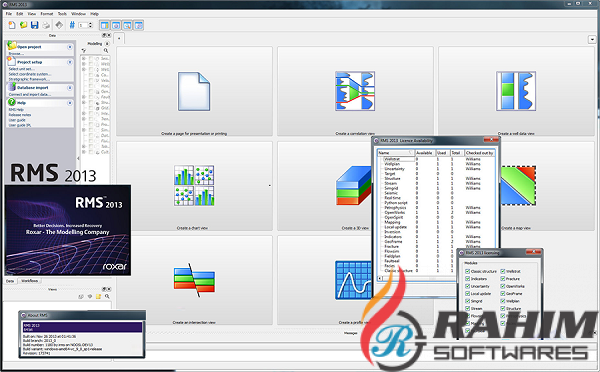Select the Python script row in the licence list
Screen dimensions: 600x372
point(396,202)
